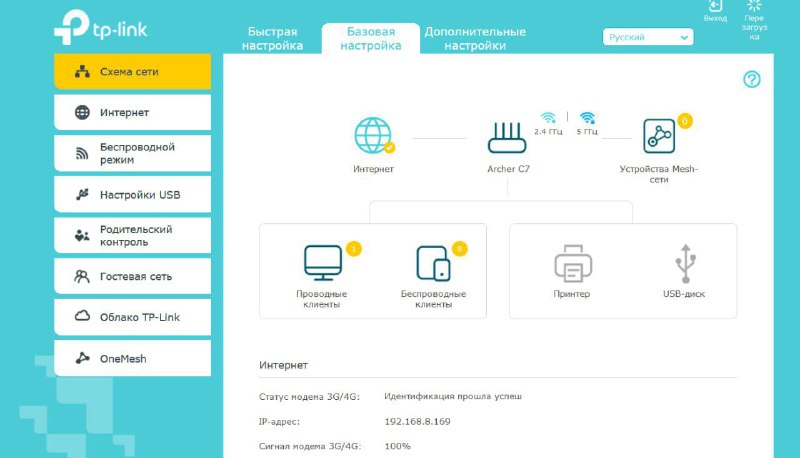Switch to Дополнительные настройки tab
800x458 pixels.
(x=475, y=38)
